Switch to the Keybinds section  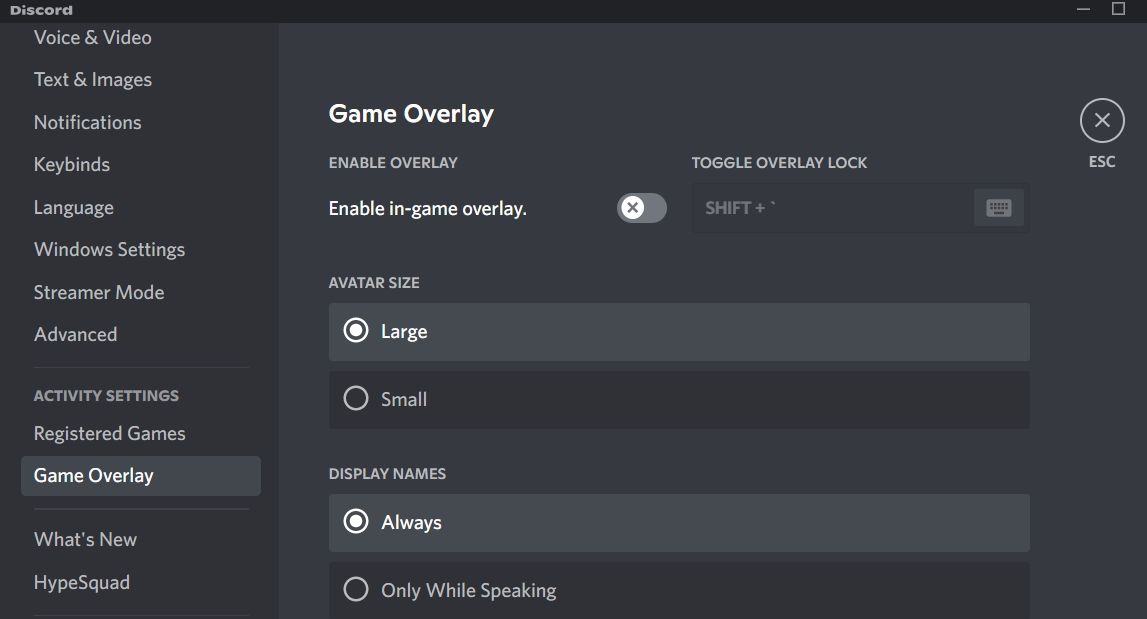pyautogui.click(x=71, y=163)
